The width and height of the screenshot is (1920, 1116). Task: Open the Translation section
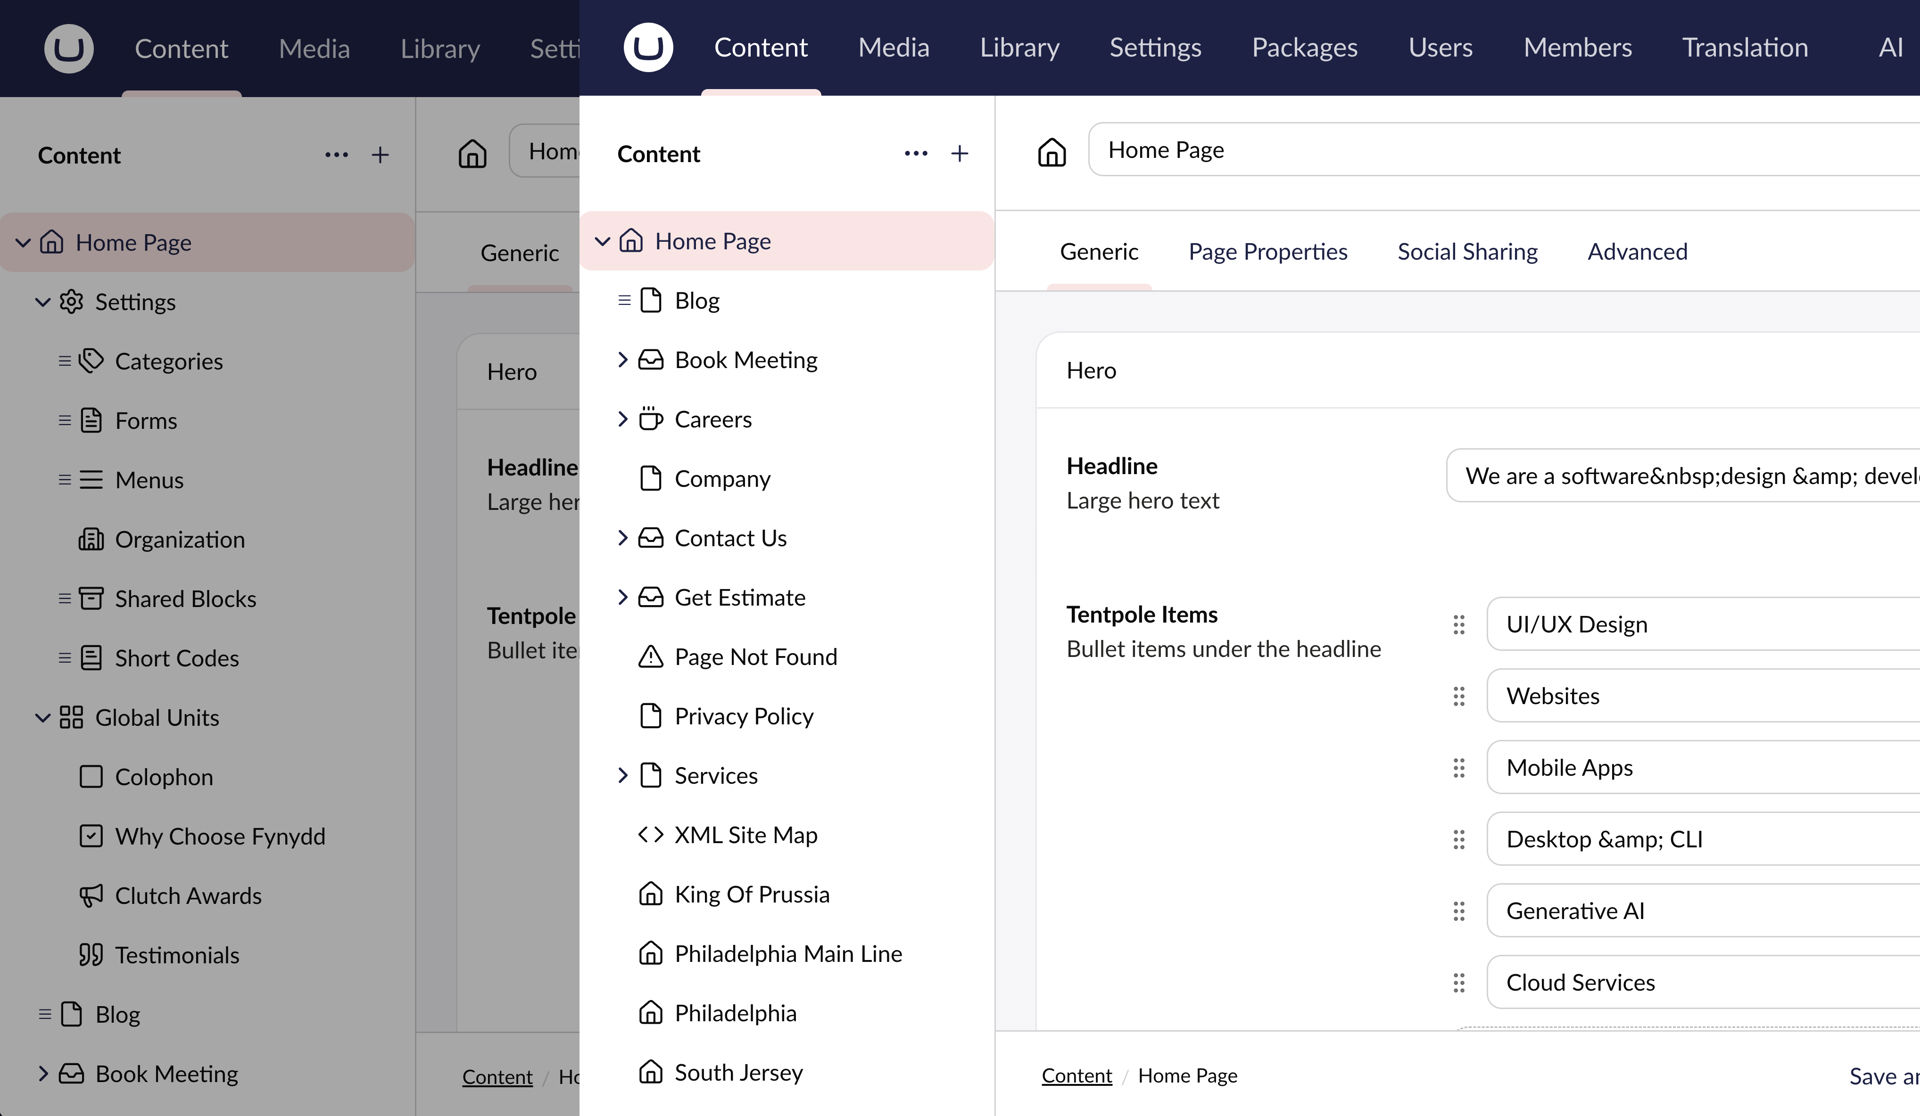tap(1744, 47)
